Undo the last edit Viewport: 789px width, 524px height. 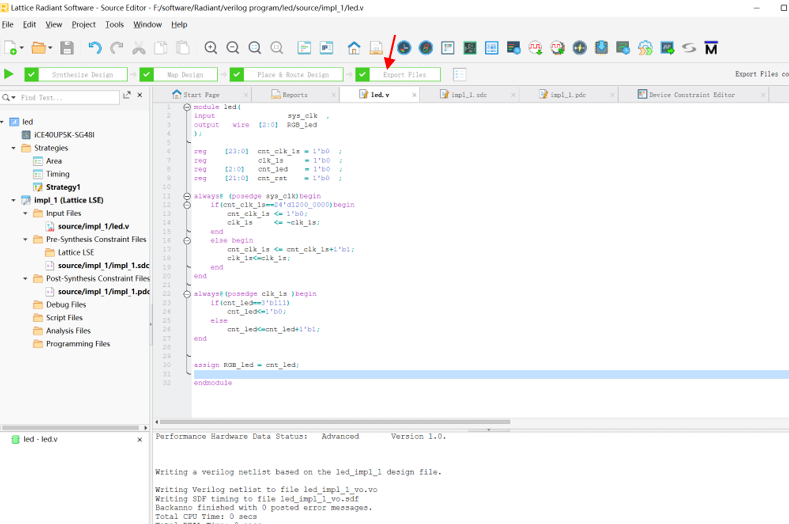click(x=95, y=48)
